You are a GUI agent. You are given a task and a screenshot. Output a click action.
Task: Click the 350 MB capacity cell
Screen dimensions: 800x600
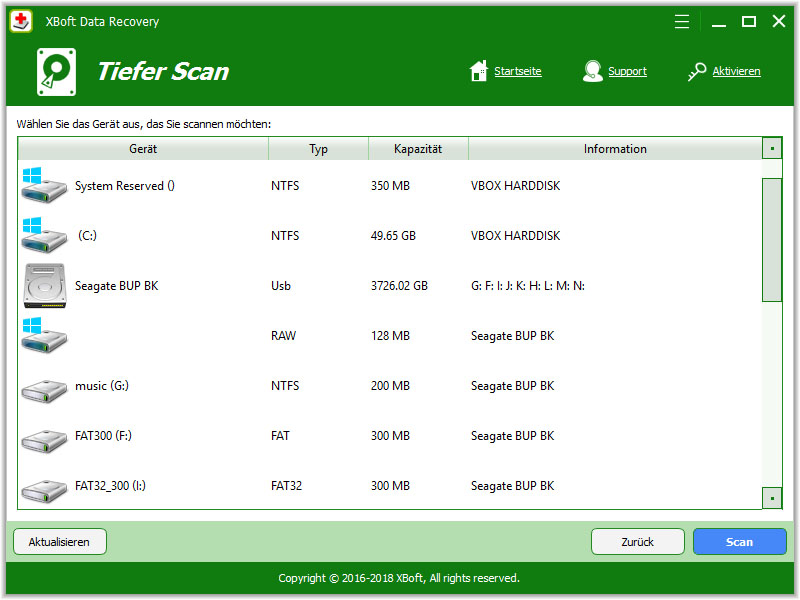pos(390,186)
